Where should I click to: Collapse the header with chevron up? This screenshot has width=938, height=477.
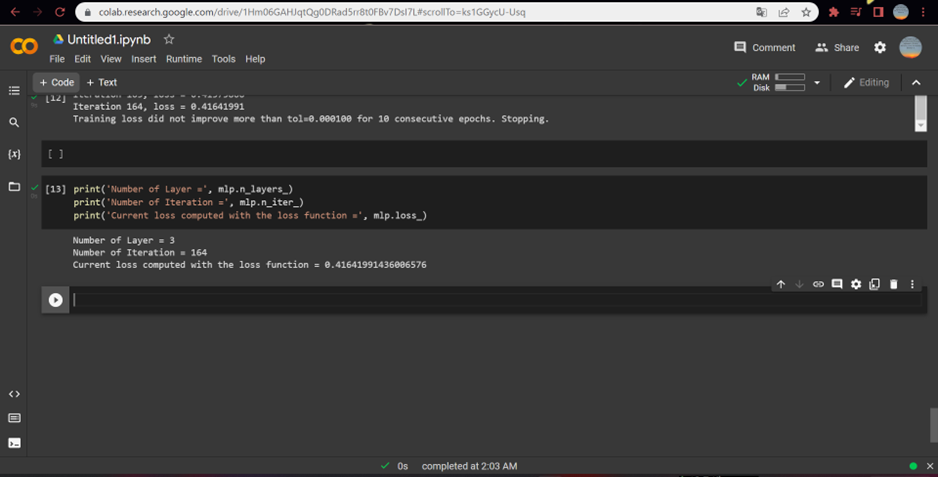coord(916,83)
